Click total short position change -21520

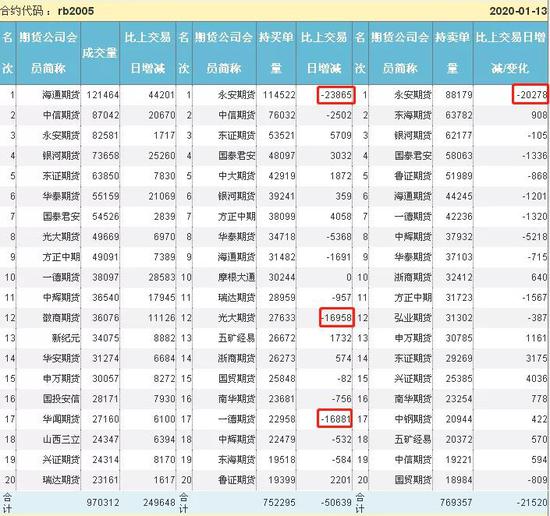point(532,503)
